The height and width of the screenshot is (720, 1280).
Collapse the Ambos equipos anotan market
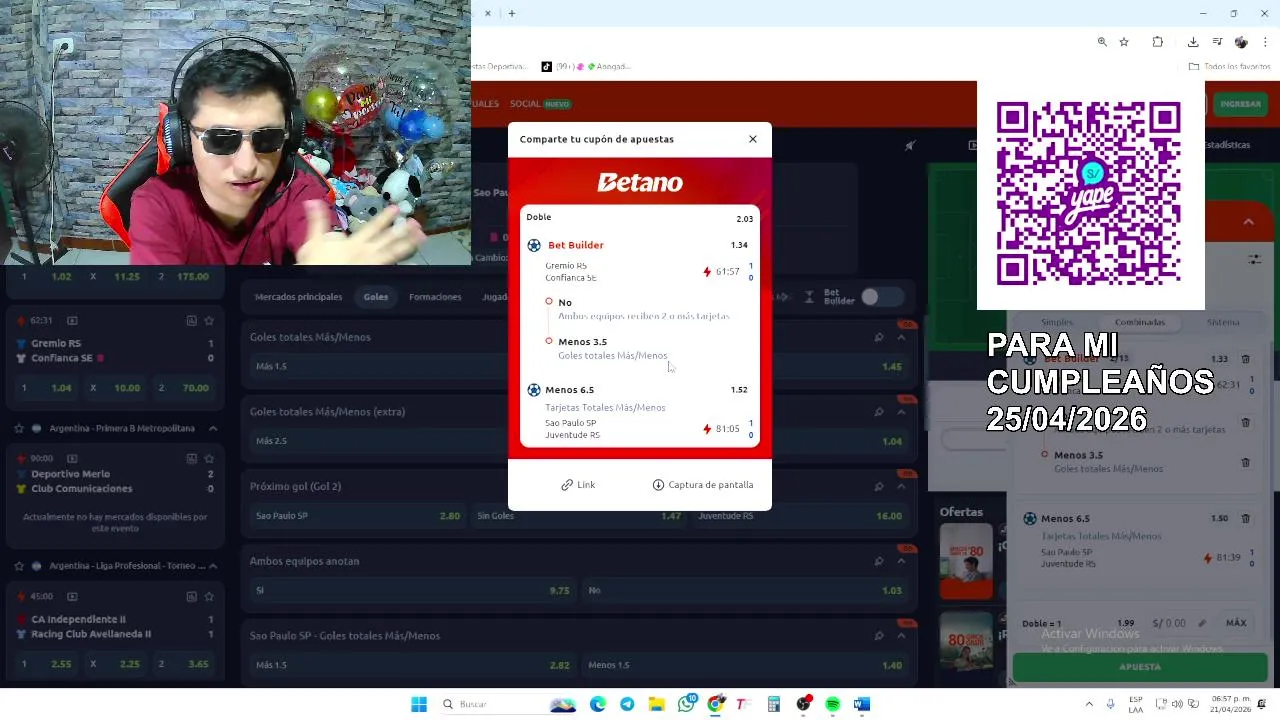pyautogui.click(x=901, y=561)
